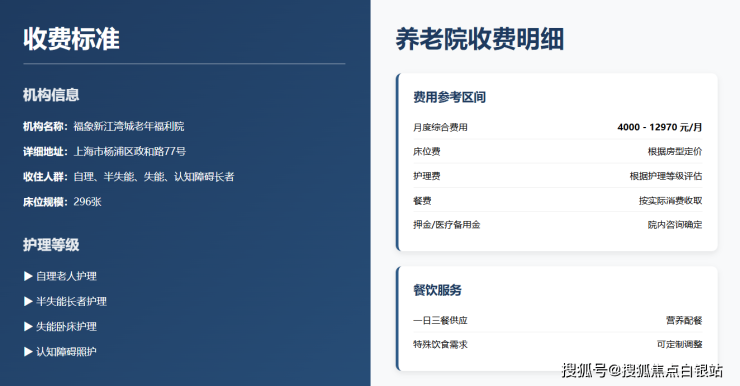Select the 按实际消费收取 value
Screen dimensions: 740x386
pyautogui.click(x=671, y=201)
